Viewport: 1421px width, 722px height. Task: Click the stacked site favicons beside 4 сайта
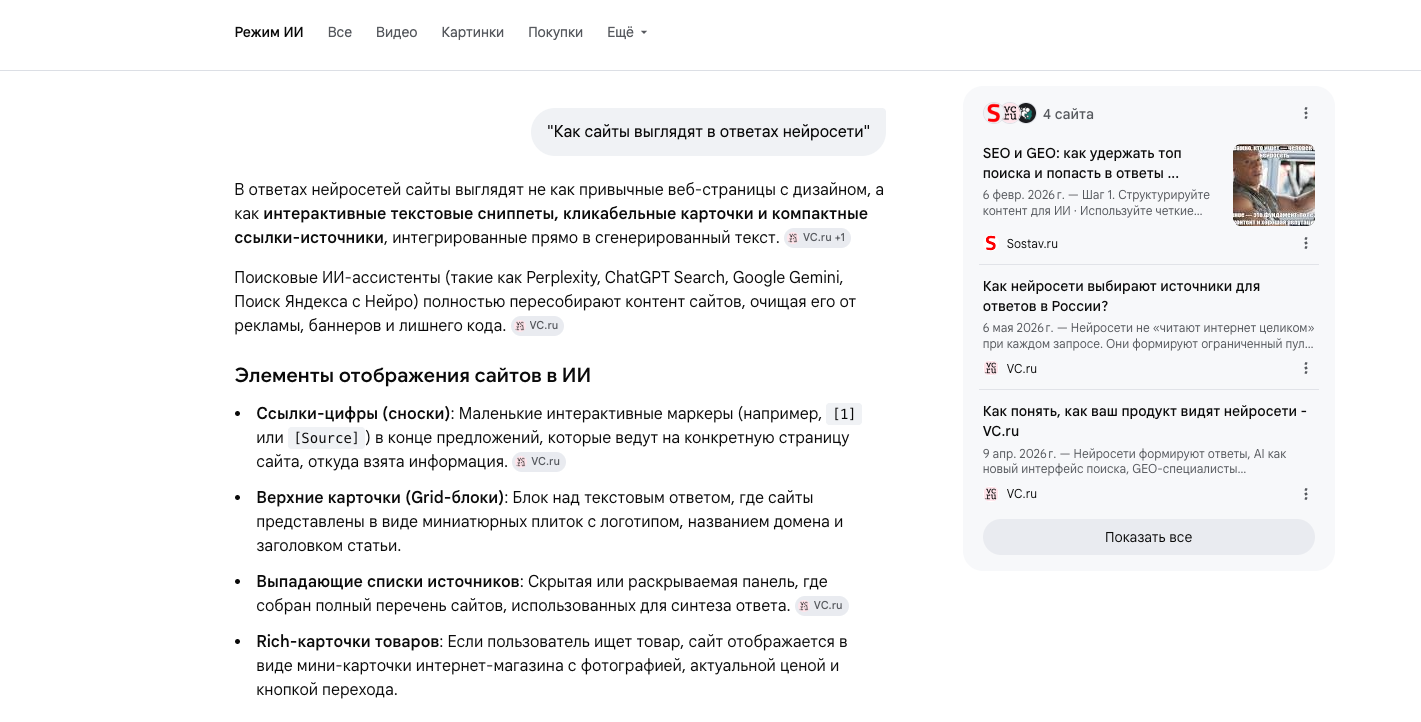[1010, 113]
